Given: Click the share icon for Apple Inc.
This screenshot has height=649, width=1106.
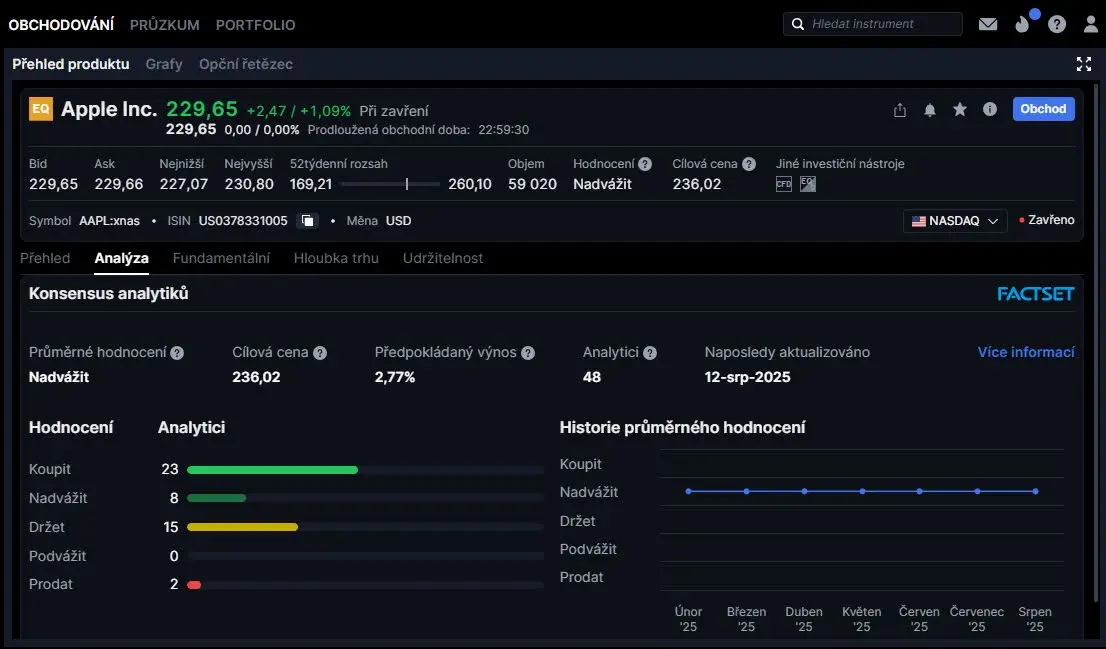Looking at the screenshot, I should (900, 110).
